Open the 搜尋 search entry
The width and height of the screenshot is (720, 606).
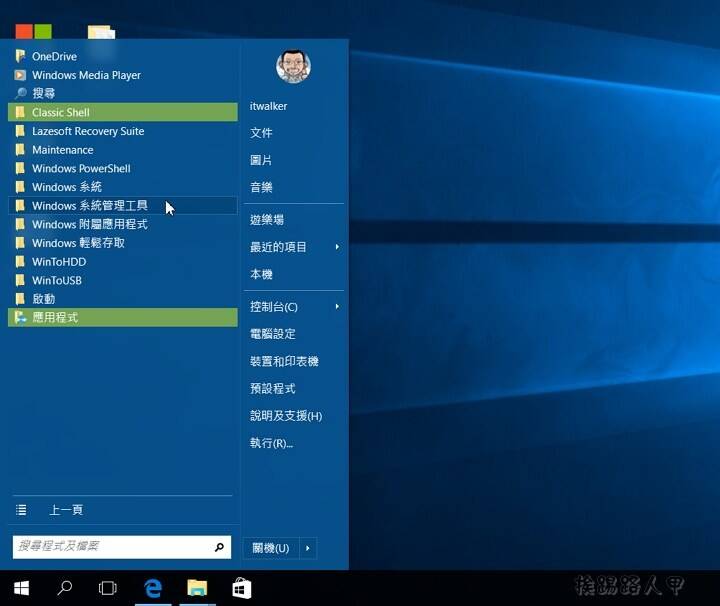[x=123, y=94]
